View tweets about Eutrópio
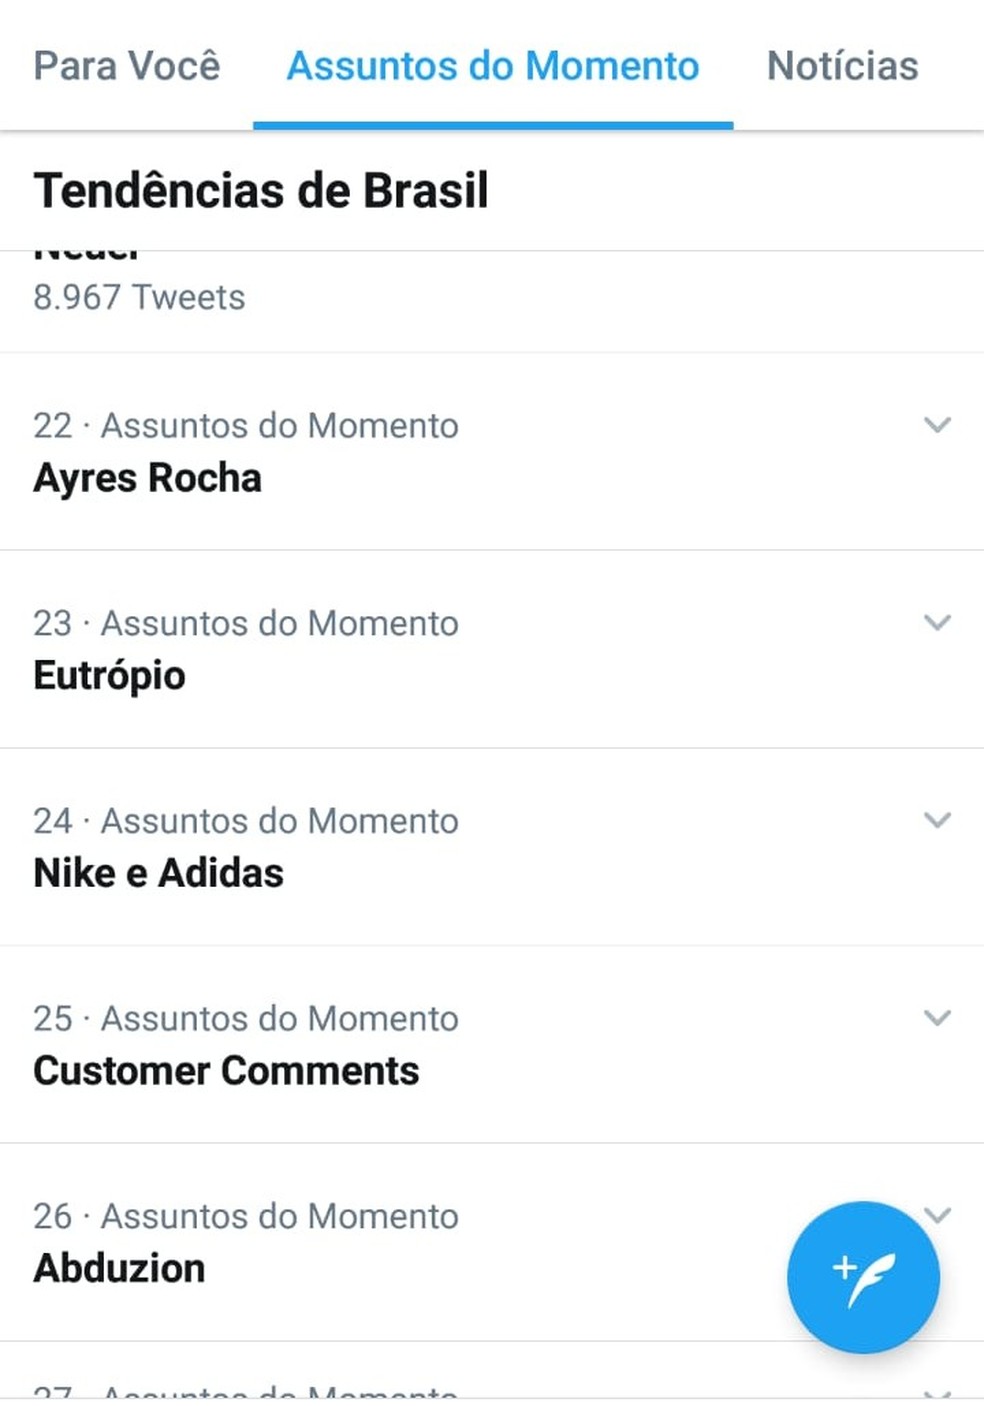984x1406 pixels. coord(110,675)
